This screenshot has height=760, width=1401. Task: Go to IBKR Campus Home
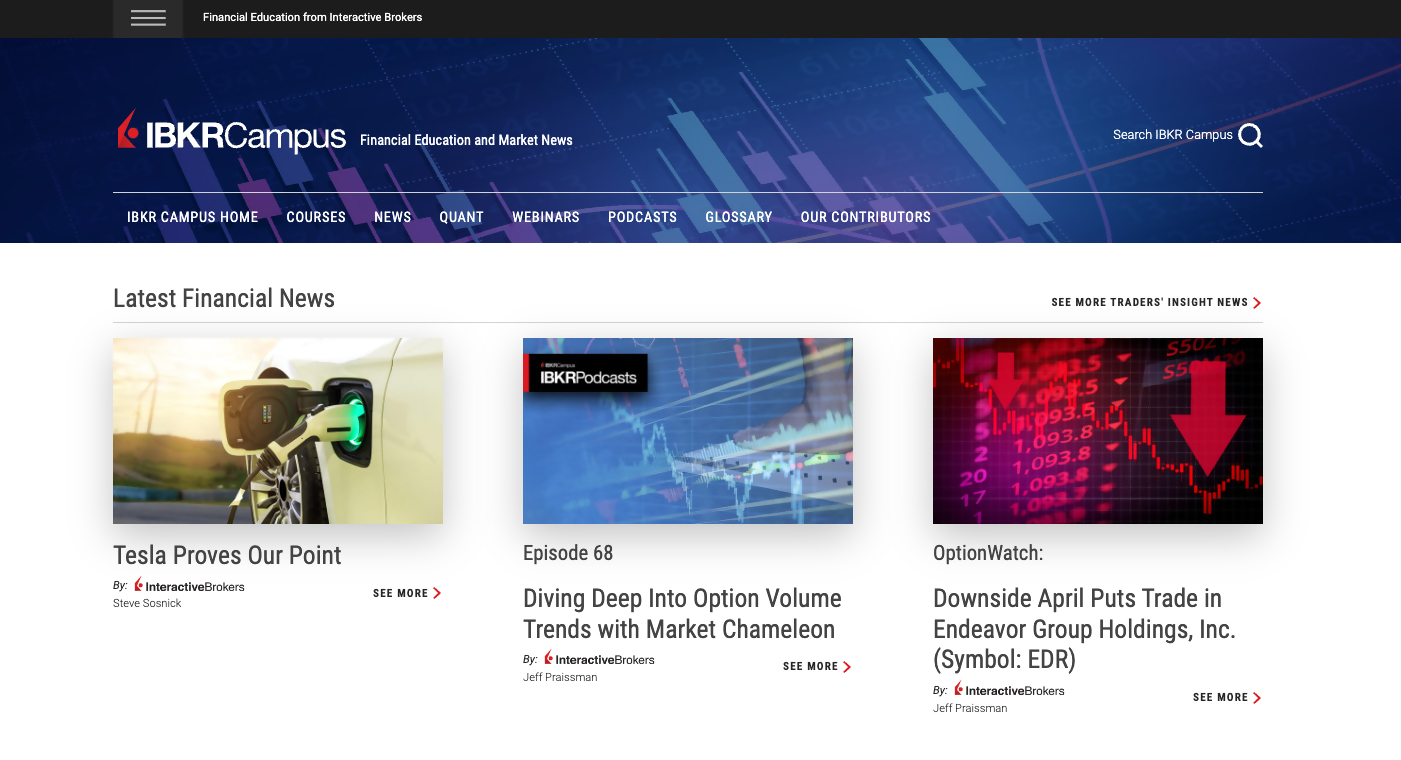click(193, 217)
